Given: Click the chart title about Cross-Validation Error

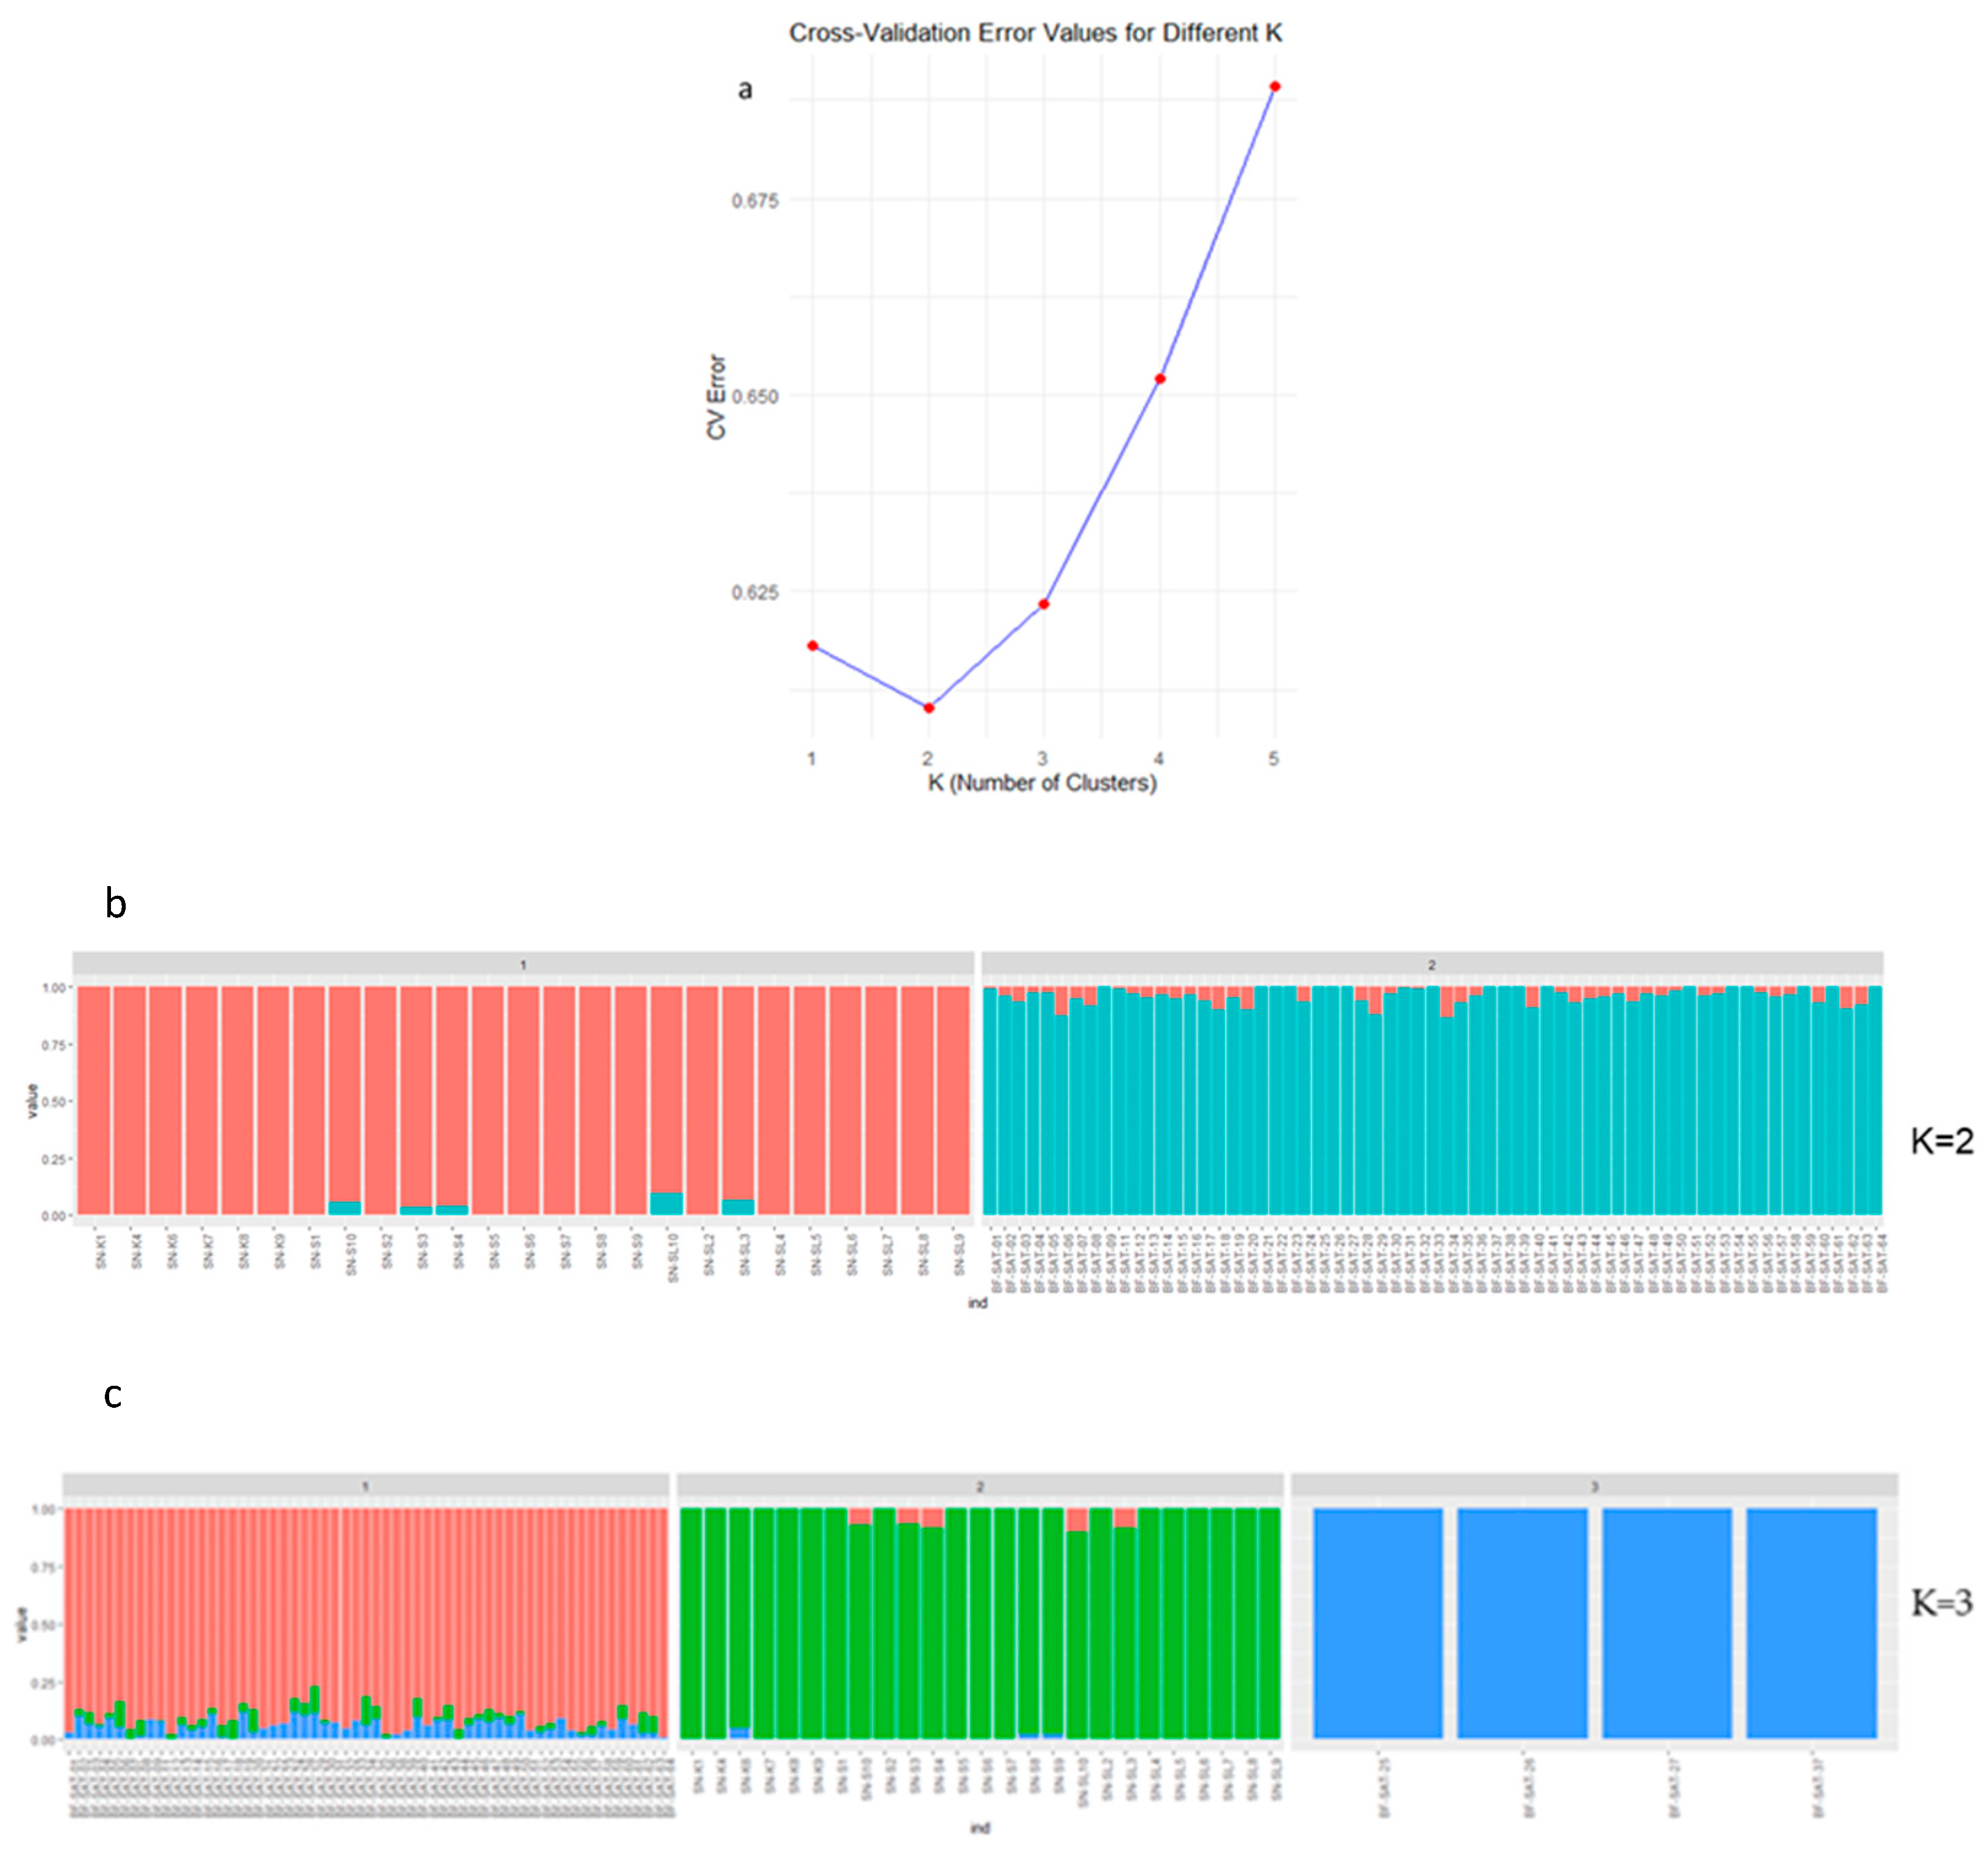Looking at the screenshot, I should click(x=1035, y=33).
